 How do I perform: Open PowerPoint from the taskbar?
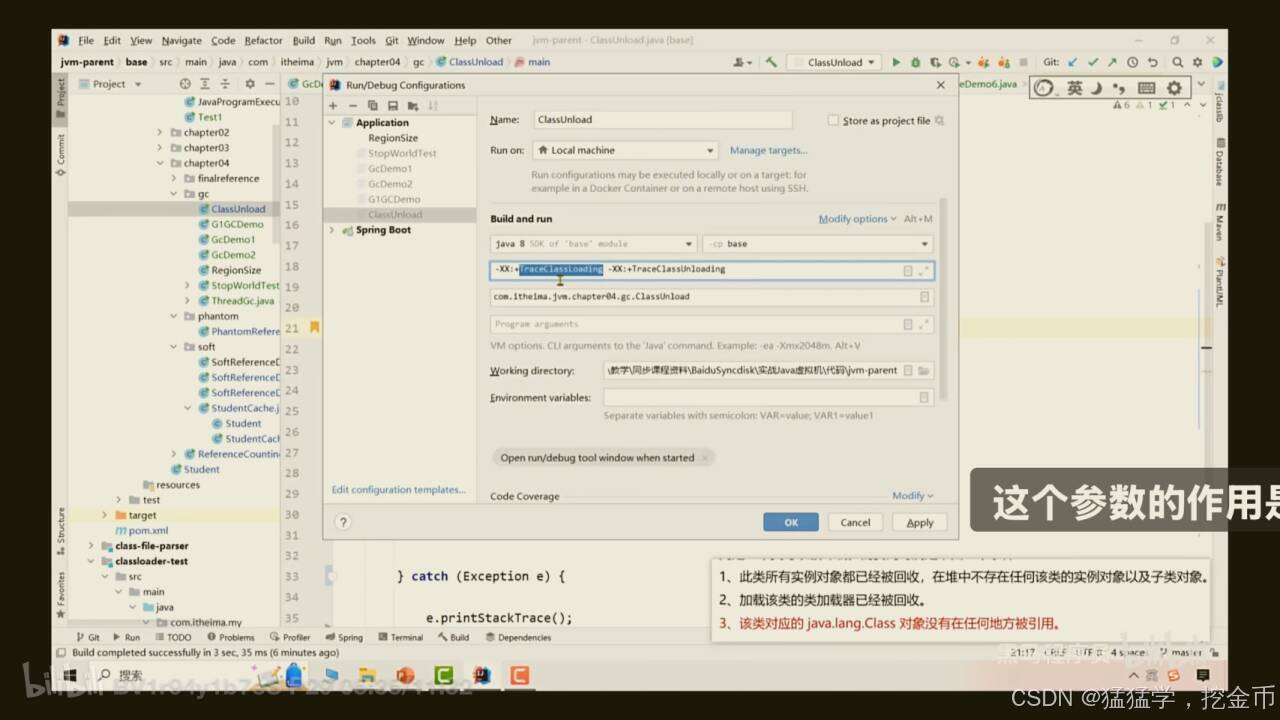(x=405, y=676)
